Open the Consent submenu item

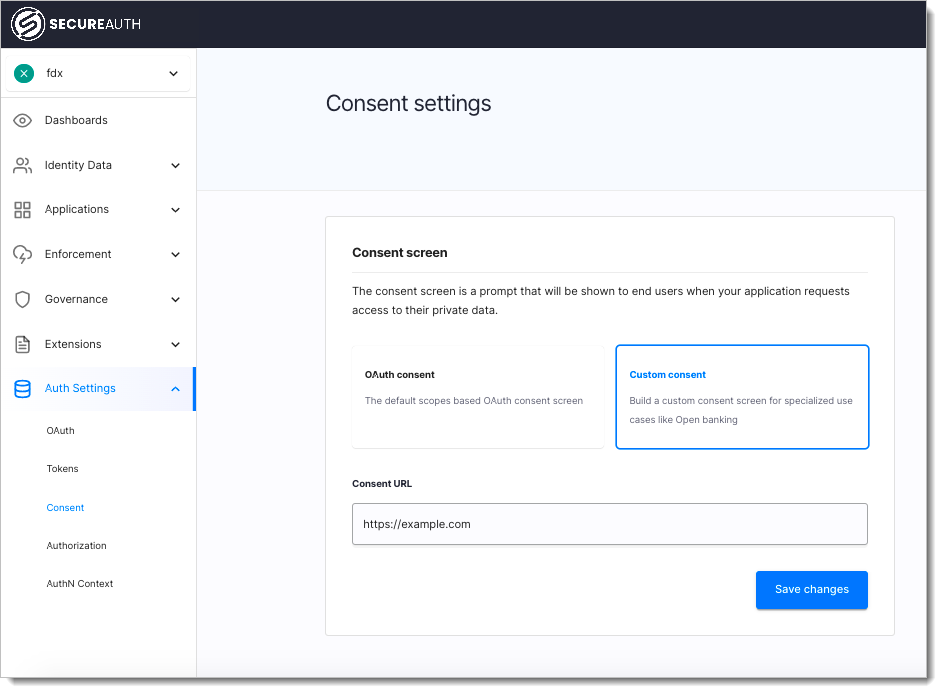[x=65, y=507]
